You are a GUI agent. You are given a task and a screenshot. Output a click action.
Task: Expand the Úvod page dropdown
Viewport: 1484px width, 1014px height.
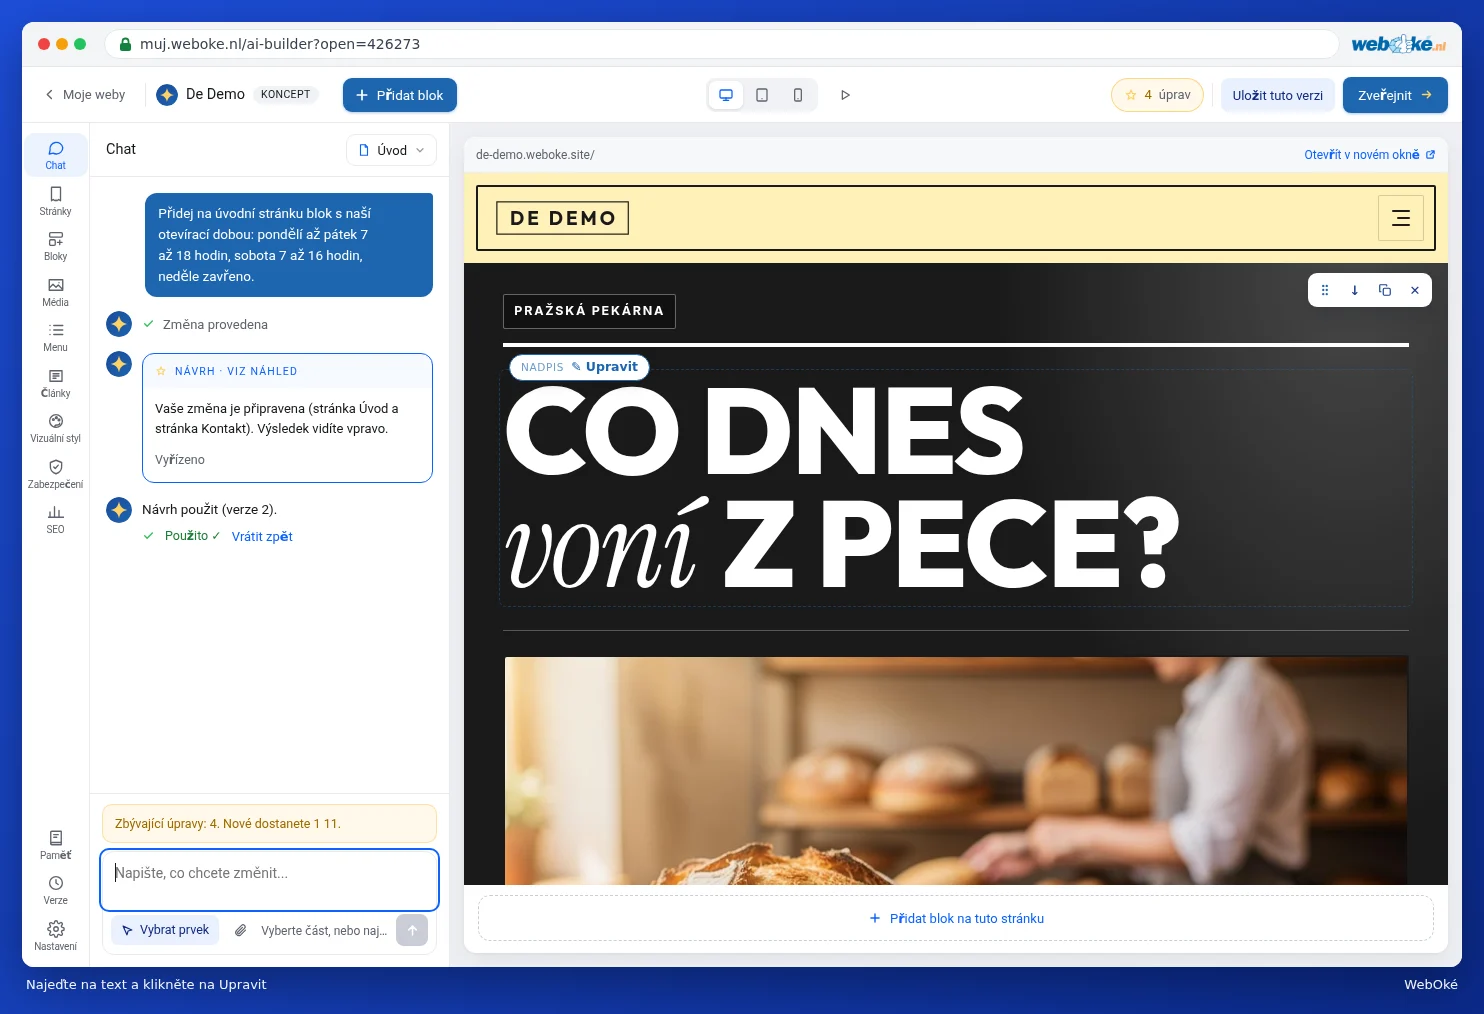pos(392,150)
